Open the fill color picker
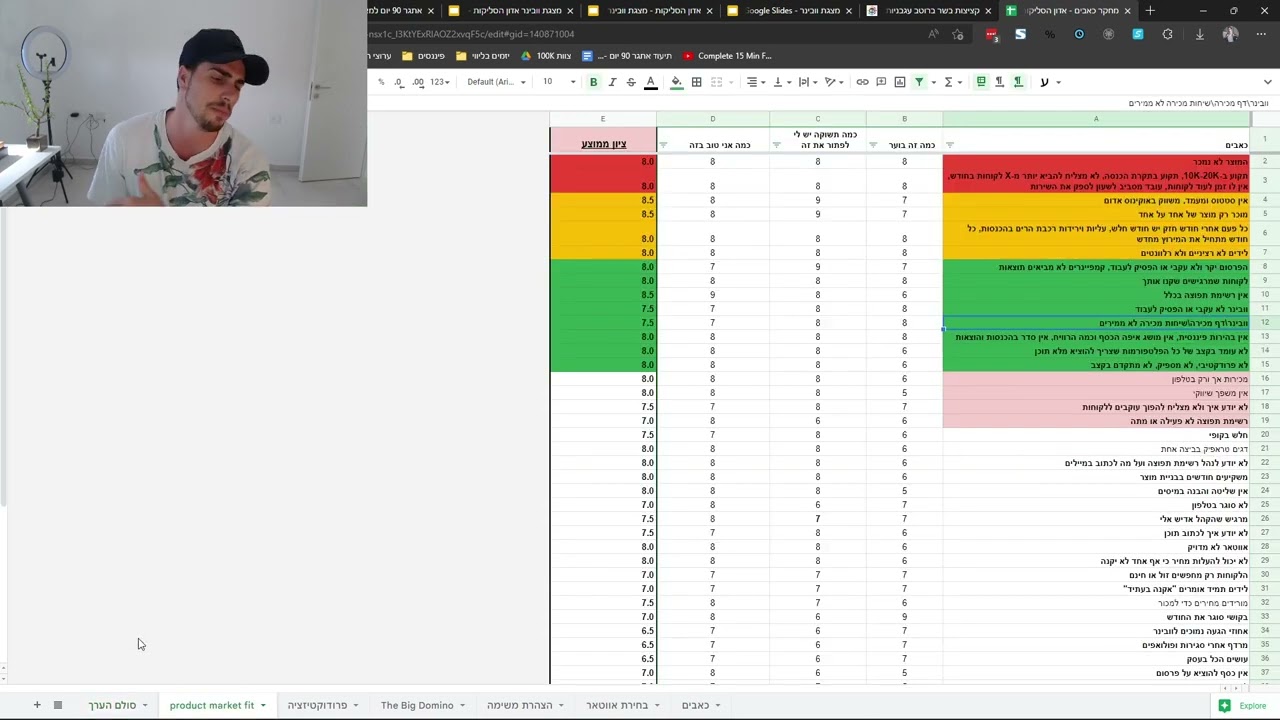Viewport: 1280px width, 720px height. click(677, 82)
